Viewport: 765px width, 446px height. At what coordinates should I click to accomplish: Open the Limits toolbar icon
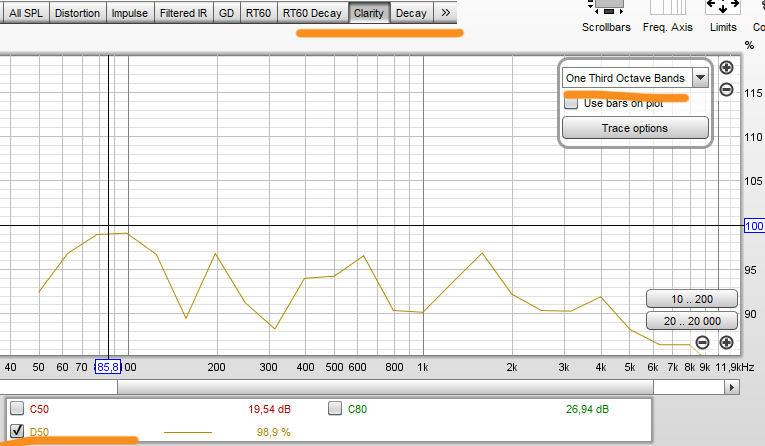(x=723, y=16)
